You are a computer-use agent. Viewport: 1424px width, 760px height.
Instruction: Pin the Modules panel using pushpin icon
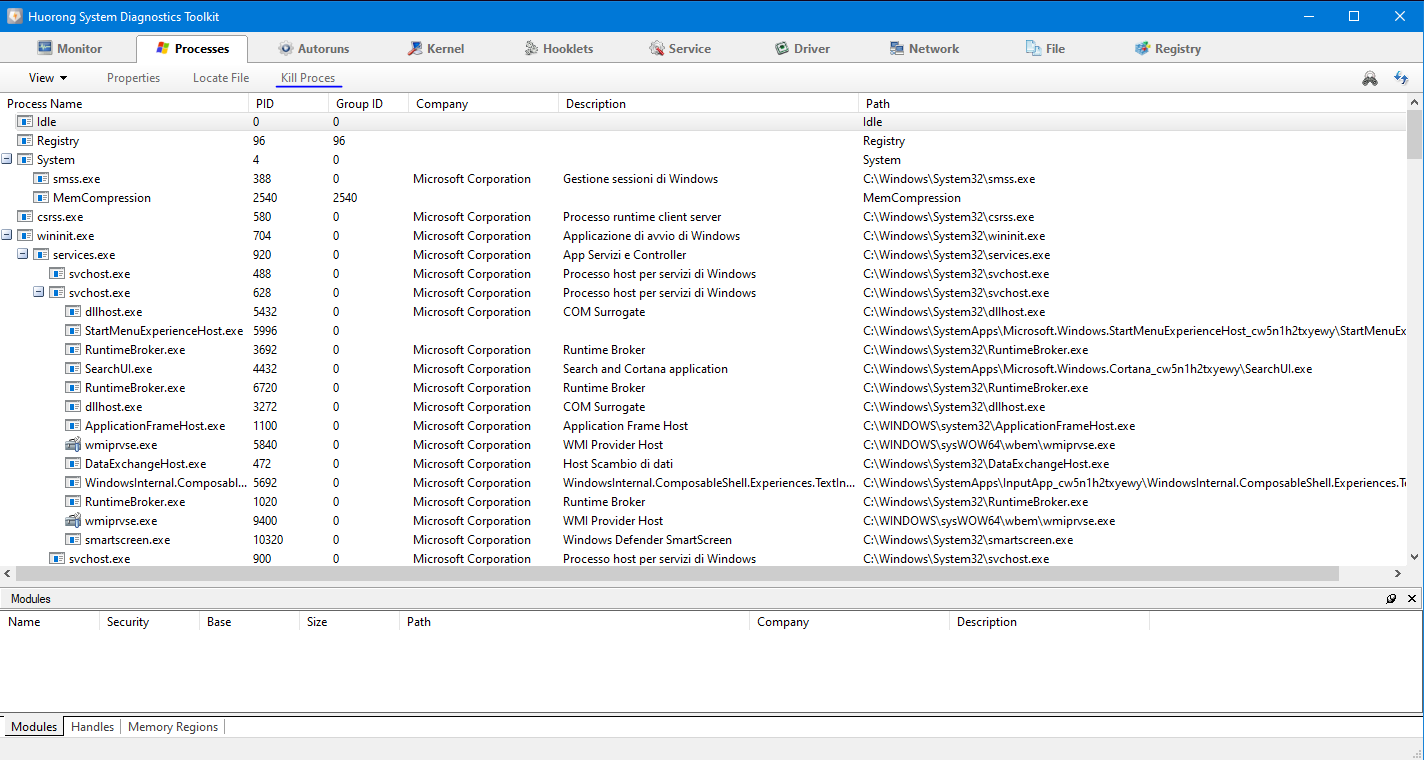(1391, 599)
